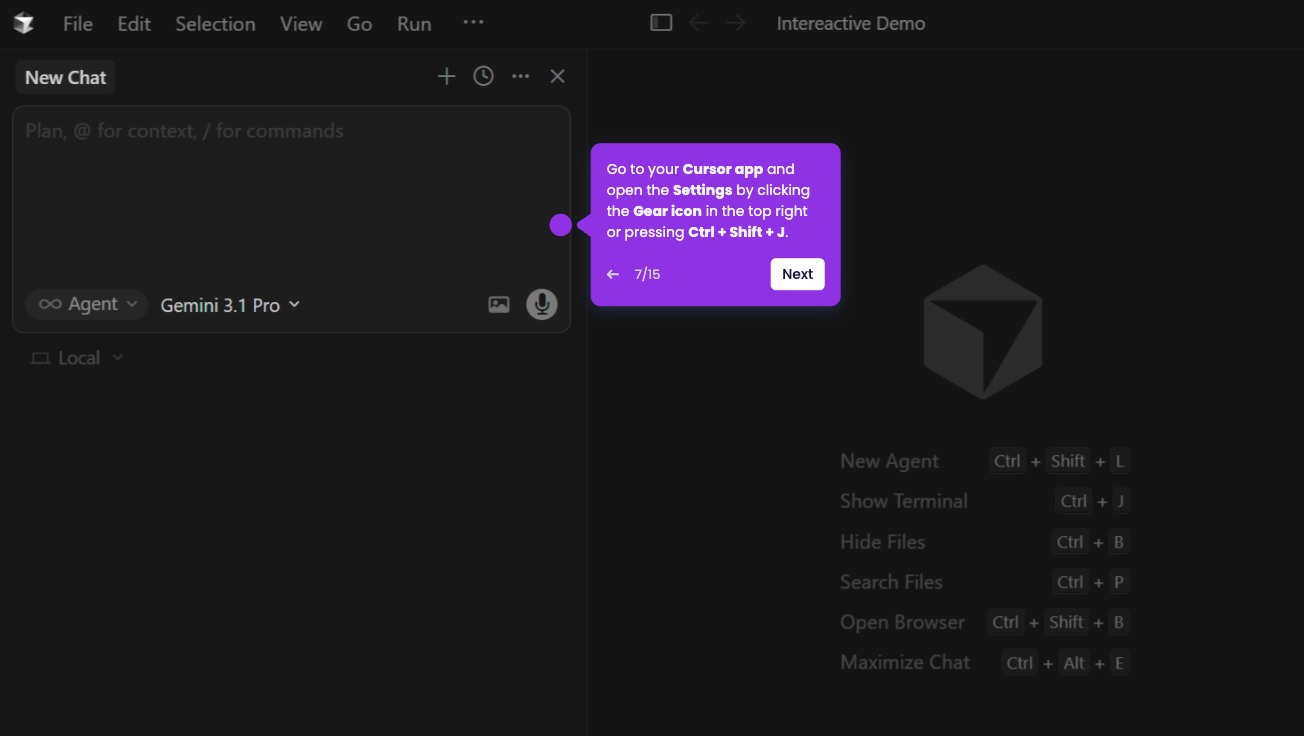Open the View menu

[301, 24]
